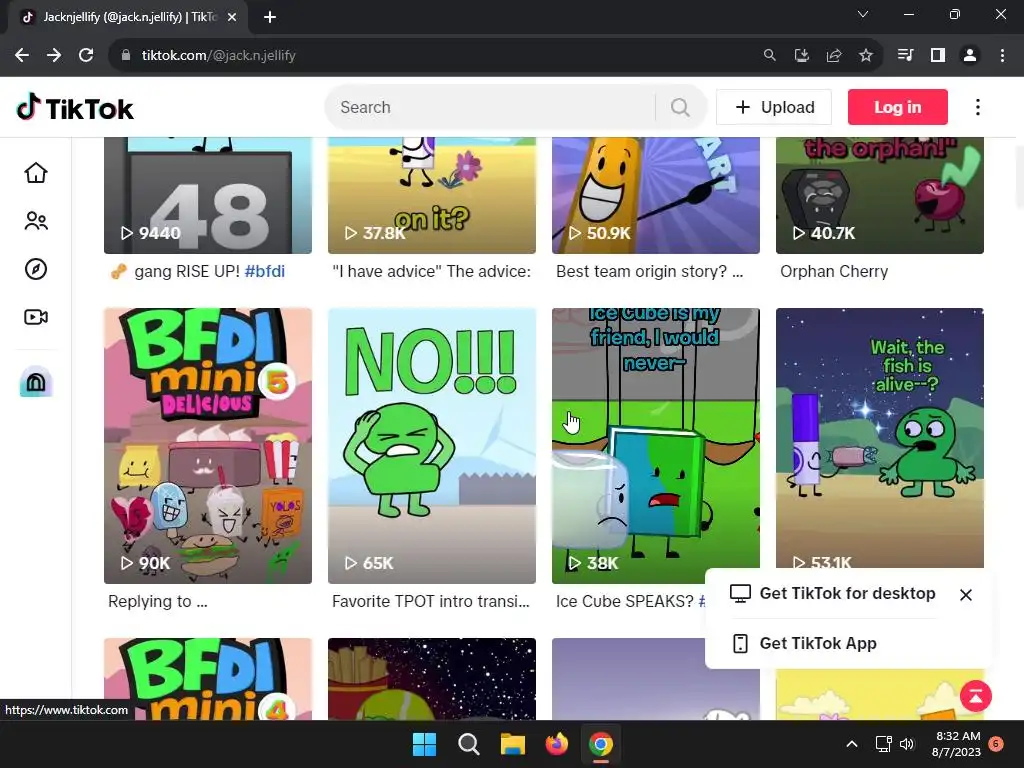The image size is (1024, 768).
Task: Open the video with 50.9K views
Action: click(656, 195)
